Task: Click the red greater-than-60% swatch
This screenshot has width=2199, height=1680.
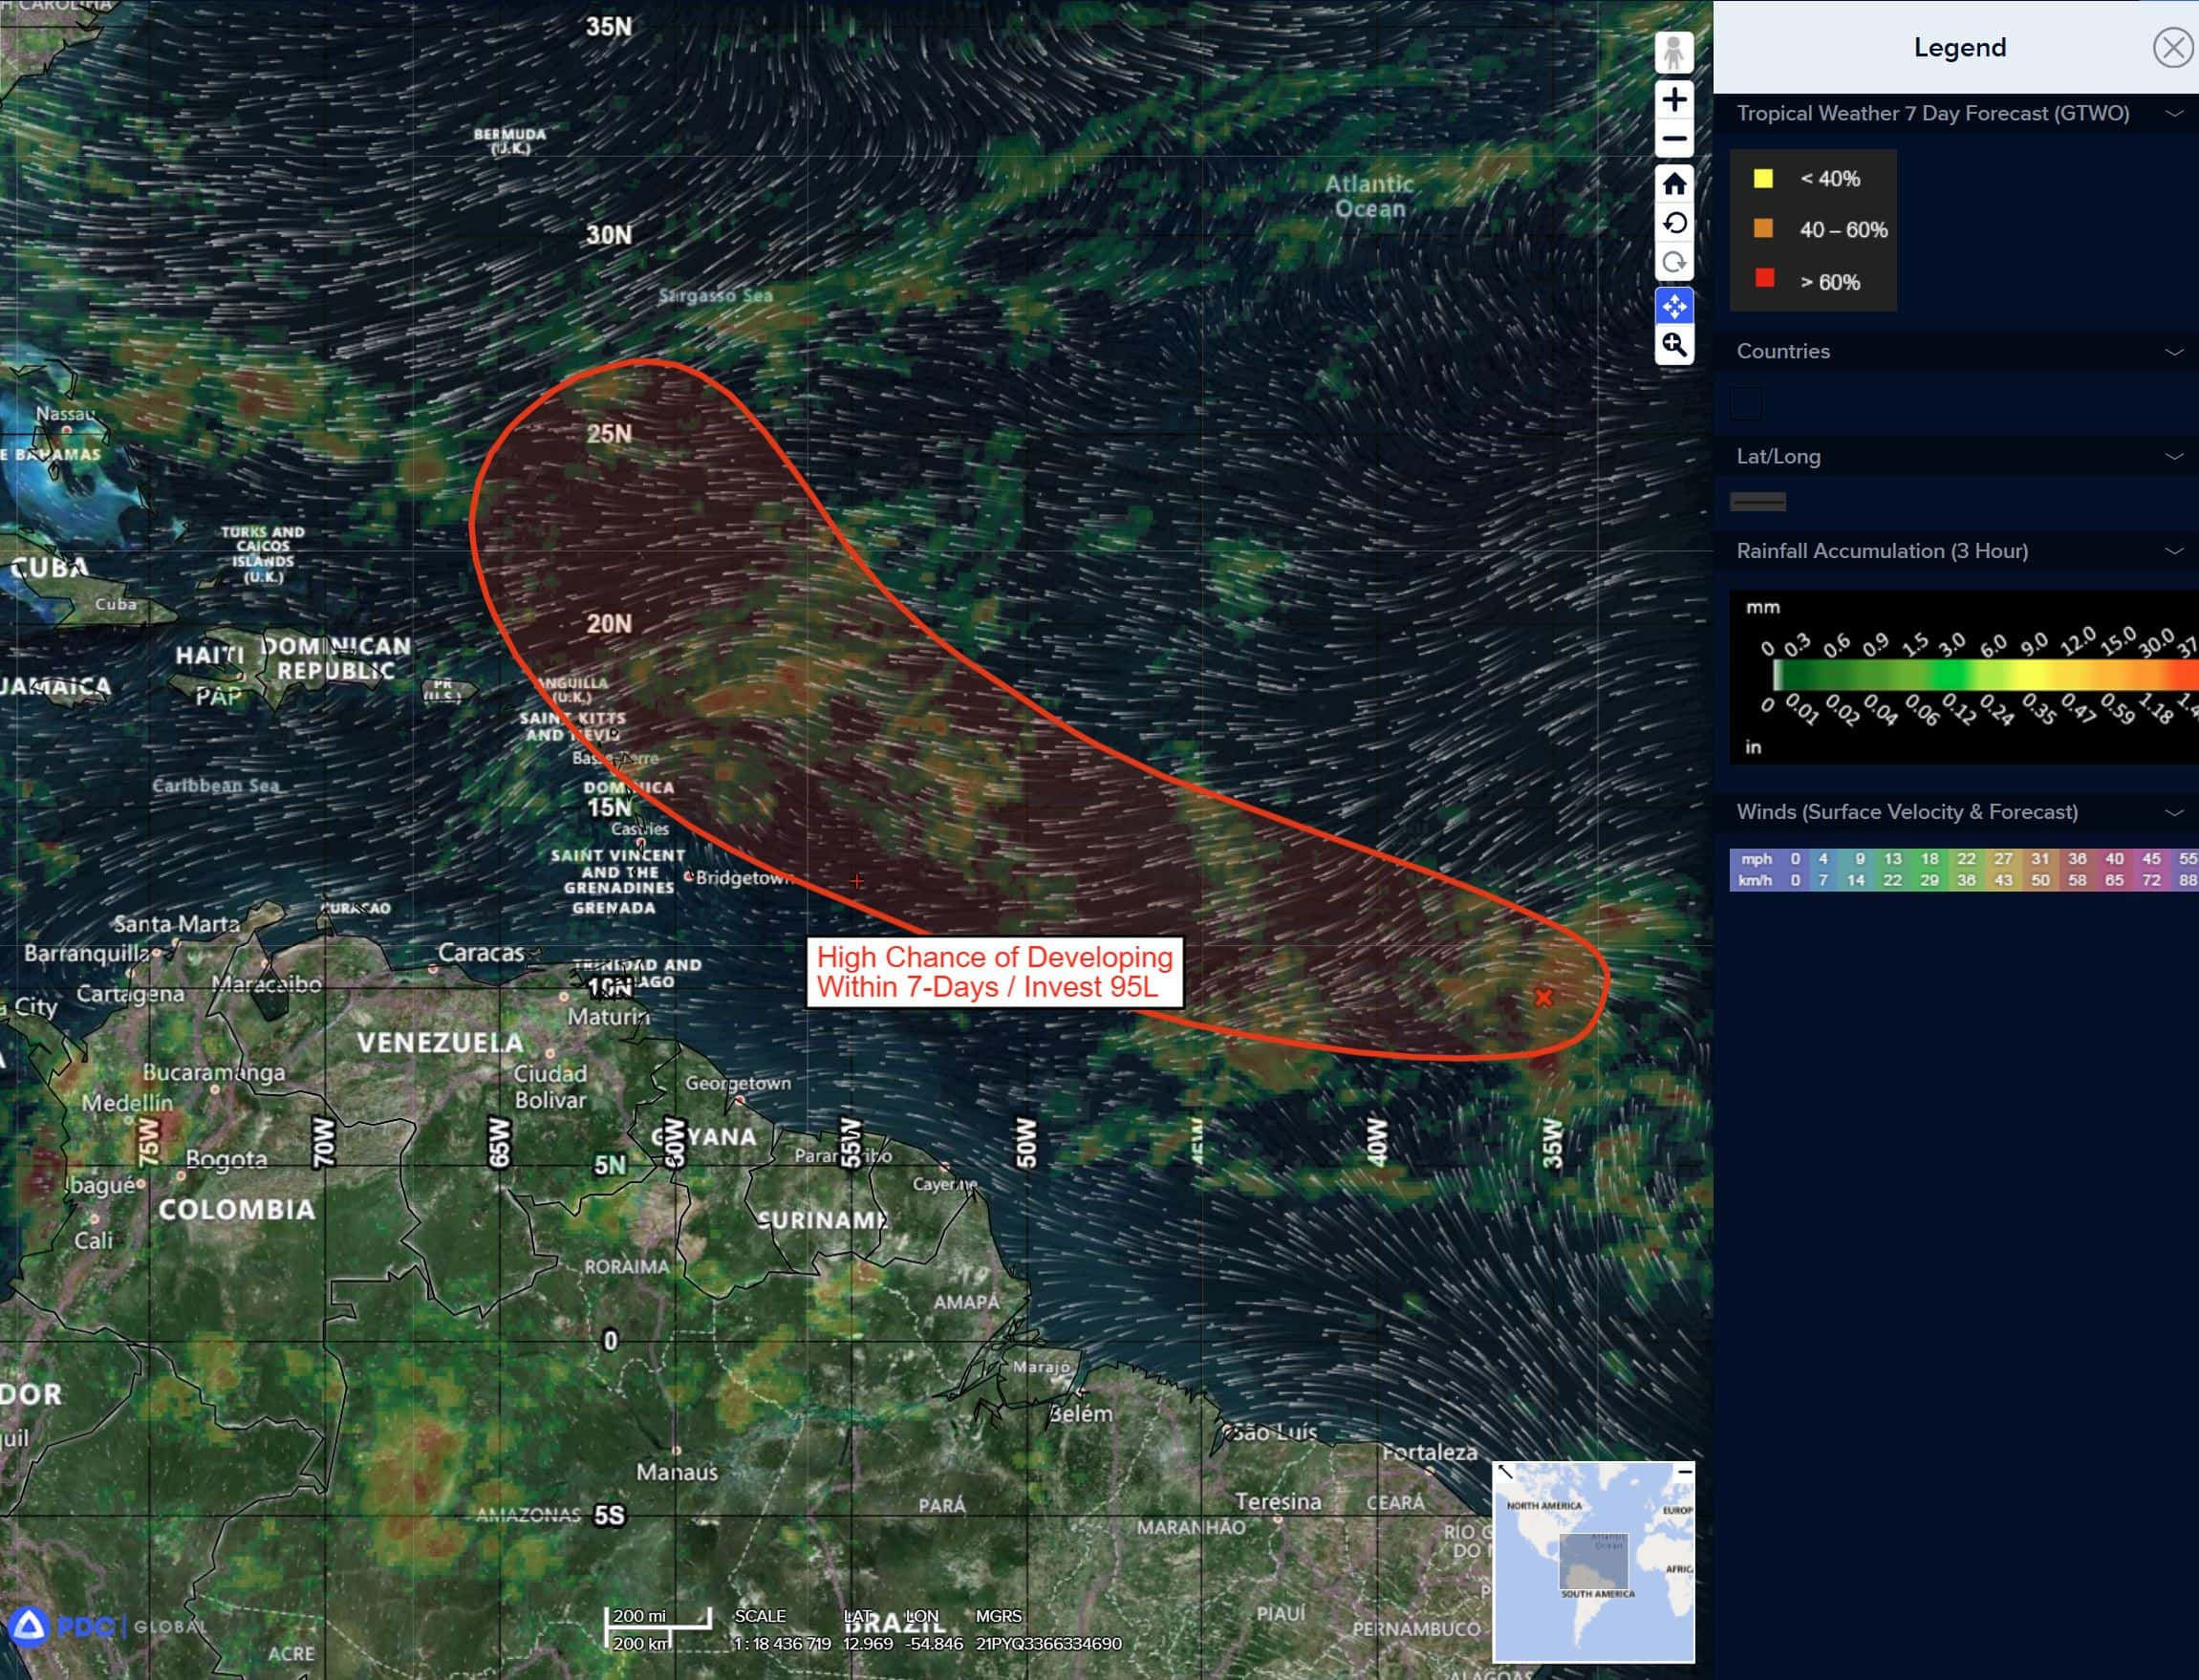Action: (x=1765, y=279)
